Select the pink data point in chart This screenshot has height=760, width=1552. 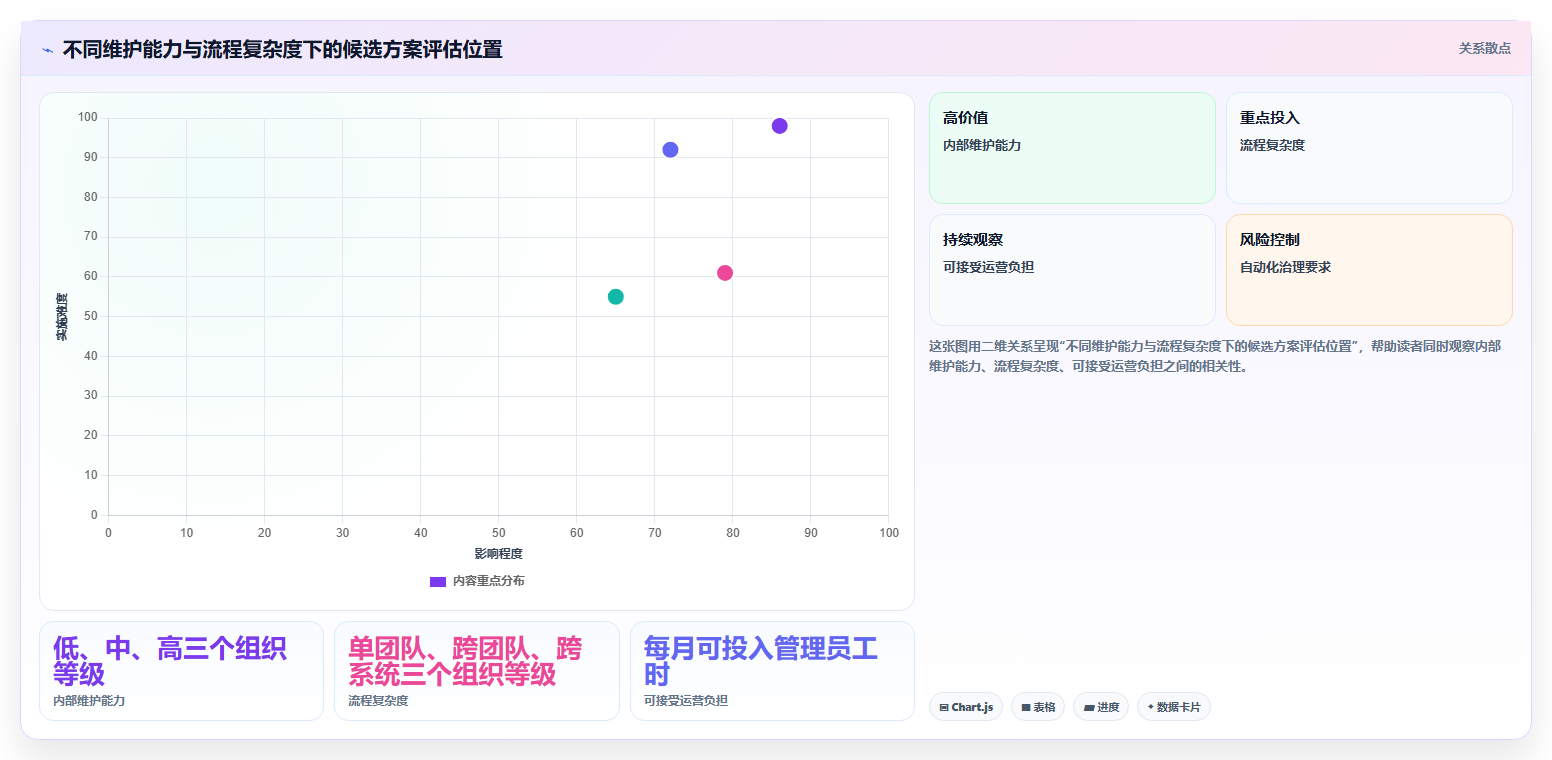point(725,273)
